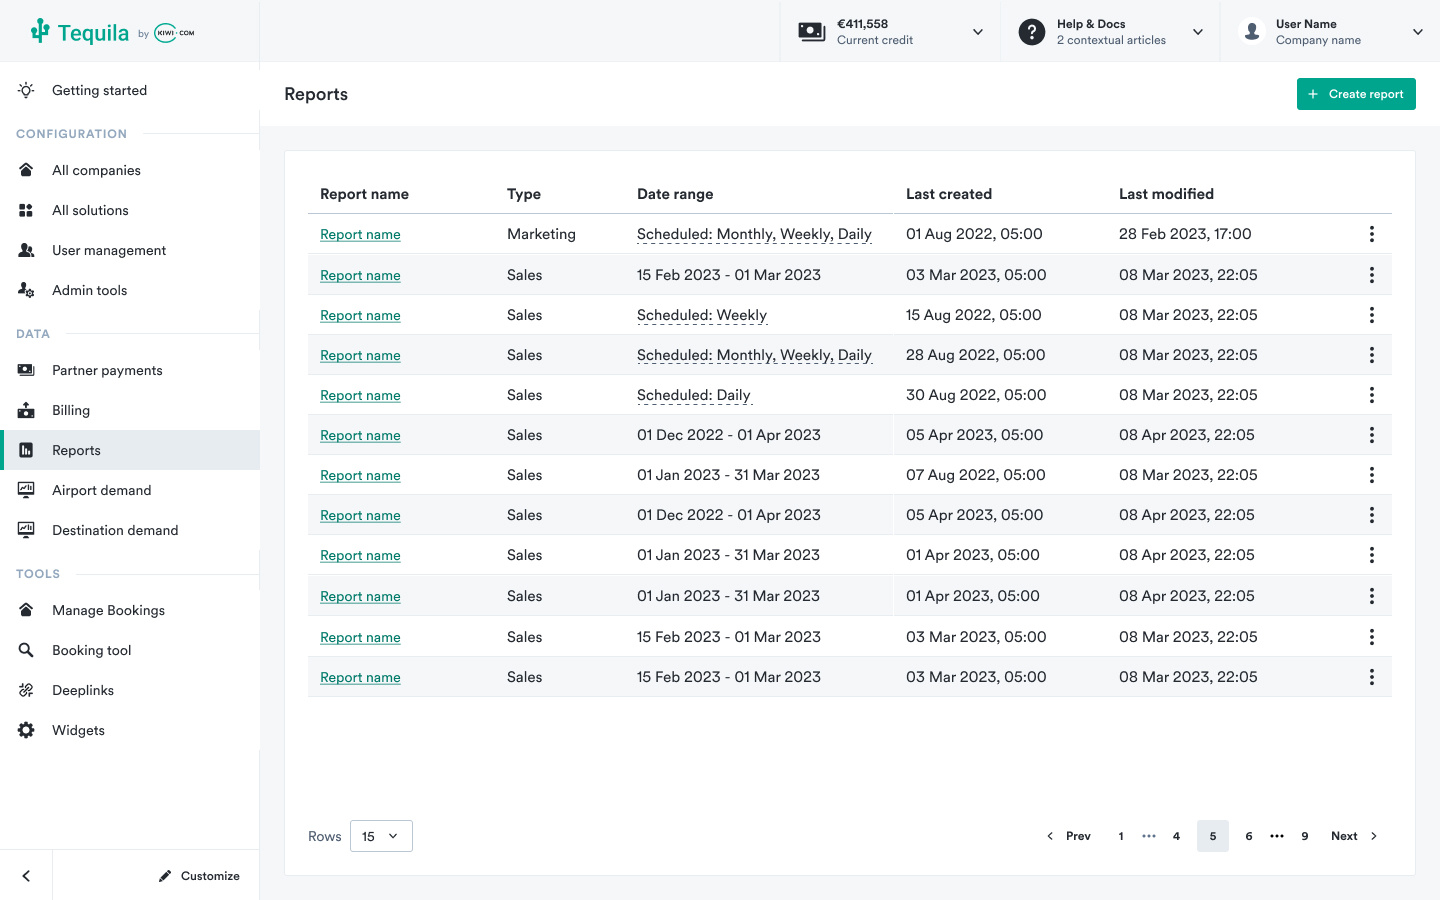
Task: Jump to page 9 in pagination
Action: 1304,836
